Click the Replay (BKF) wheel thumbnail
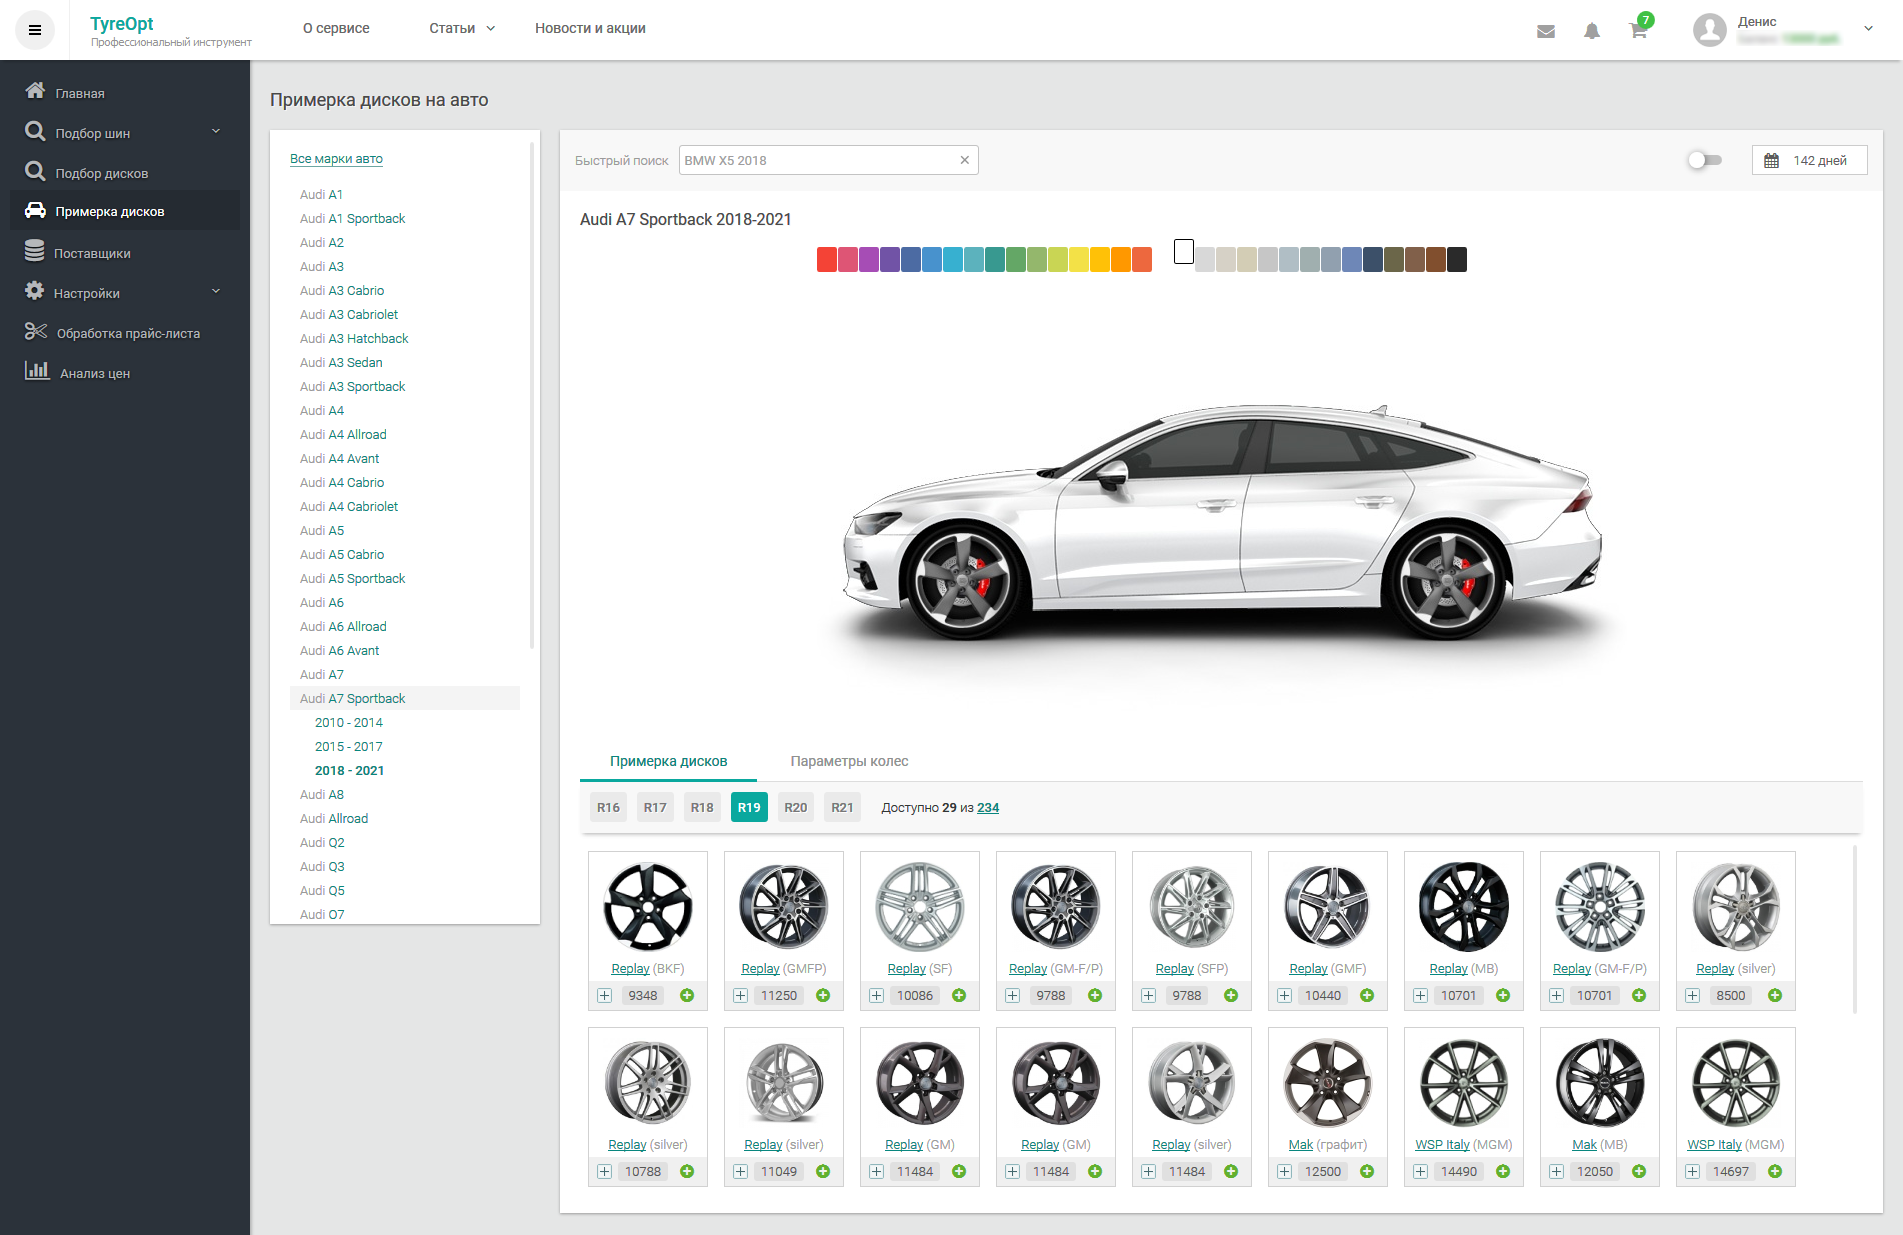The image size is (1903, 1235). click(648, 906)
